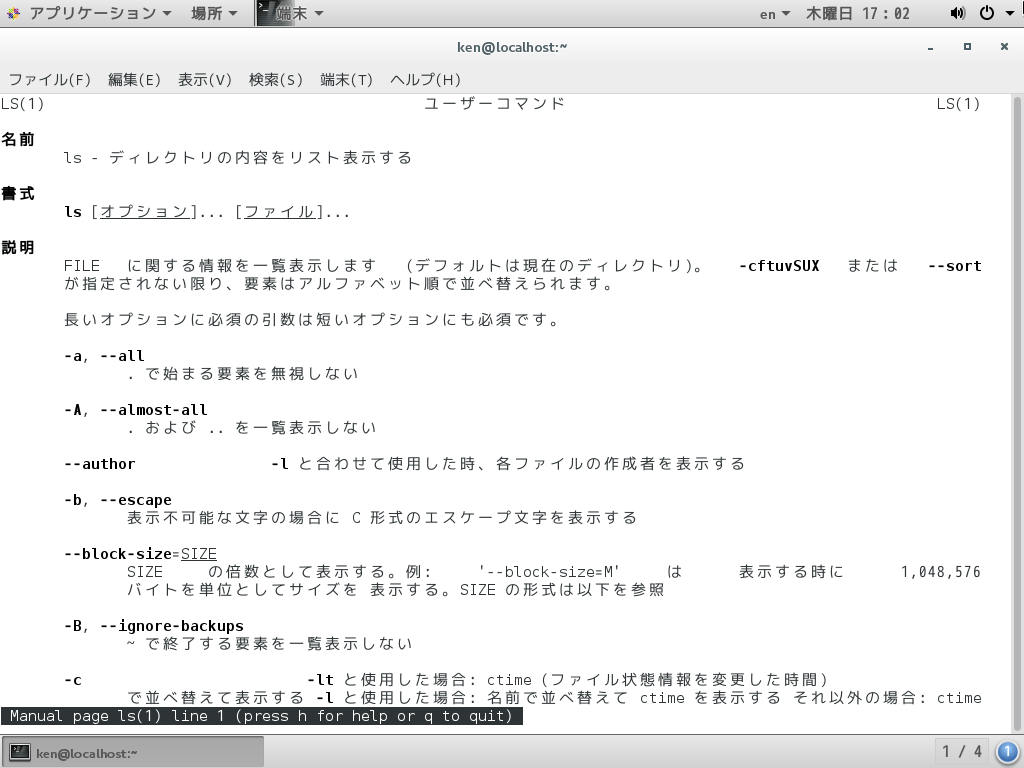This screenshot has width=1024, height=768.
Task: Click the blue notification badge icon
Action: [1006, 752]
